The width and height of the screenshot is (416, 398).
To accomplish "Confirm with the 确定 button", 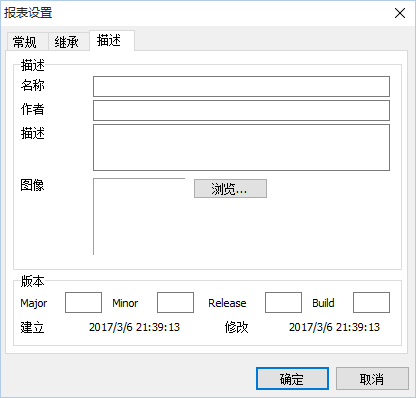I will pyautogui.click(x=292, y=379).
